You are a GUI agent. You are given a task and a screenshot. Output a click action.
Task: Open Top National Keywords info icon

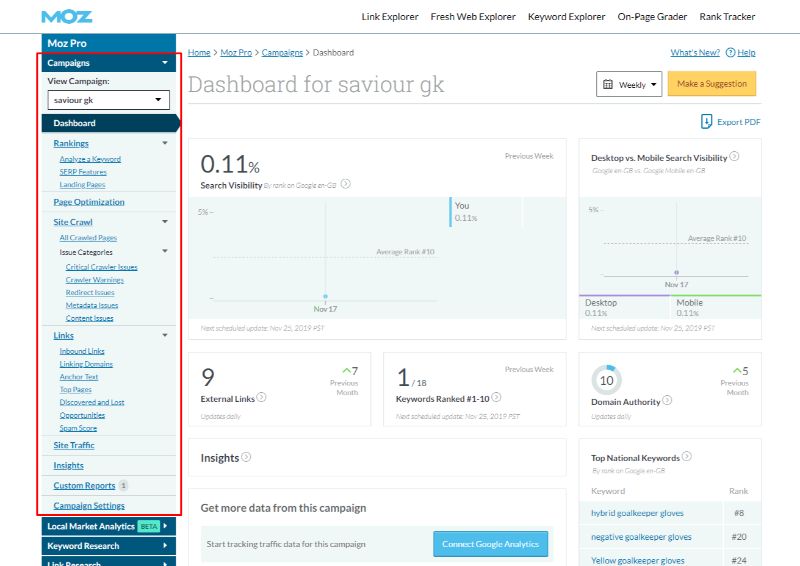point(687,456)
